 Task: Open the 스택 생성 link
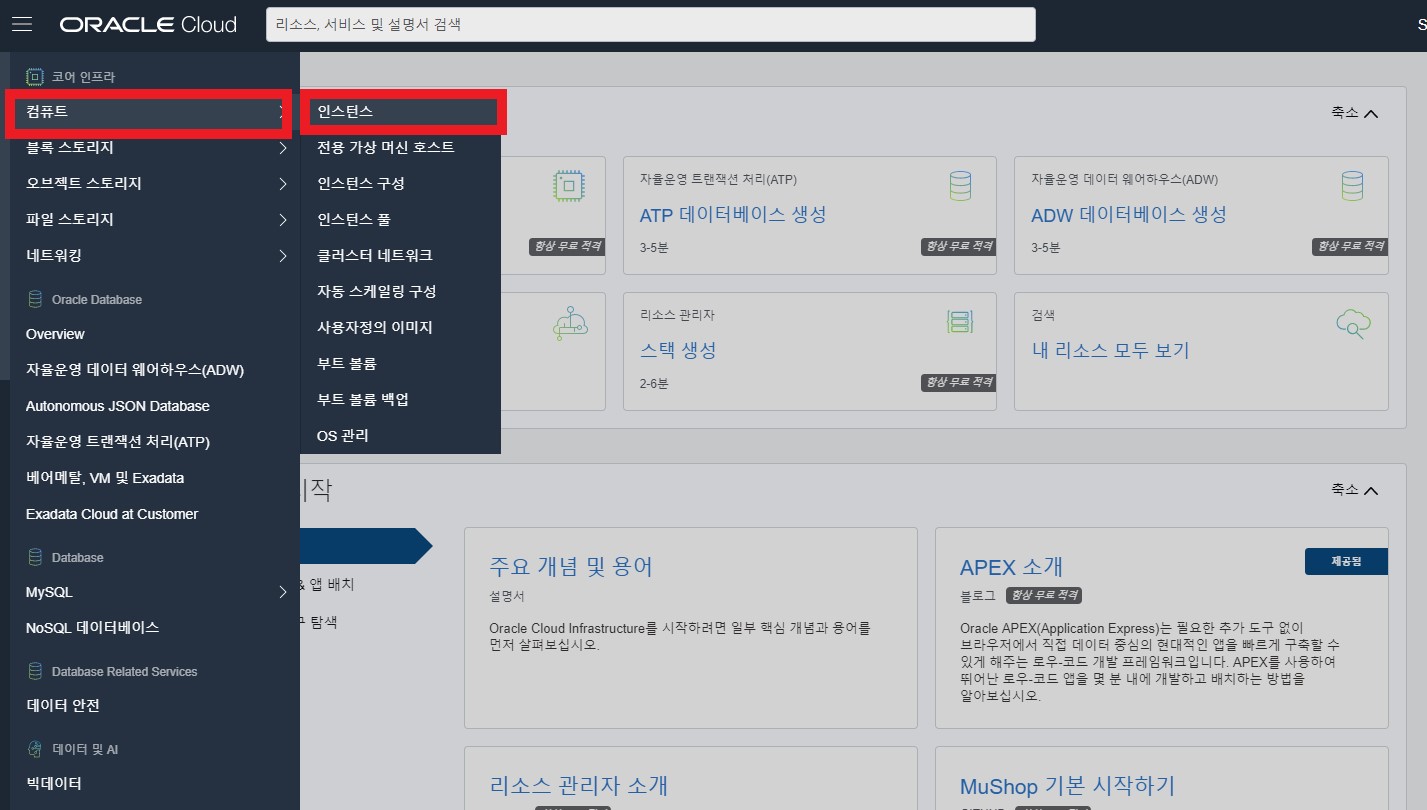coord(678,351)
